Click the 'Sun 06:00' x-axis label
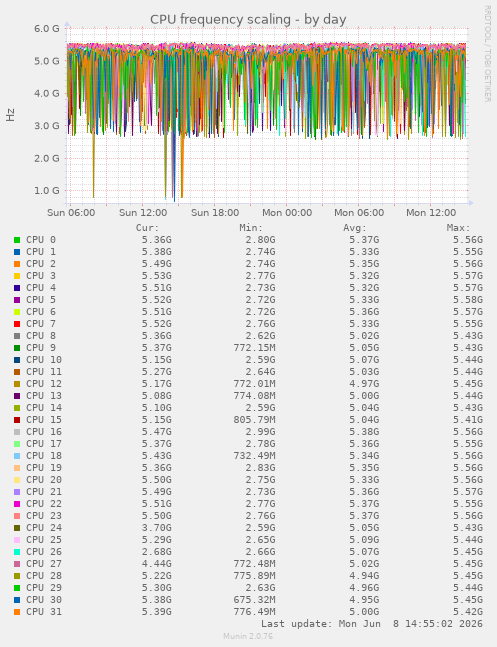The height and width of the screenshot is (647, 497). click(71, 213)
